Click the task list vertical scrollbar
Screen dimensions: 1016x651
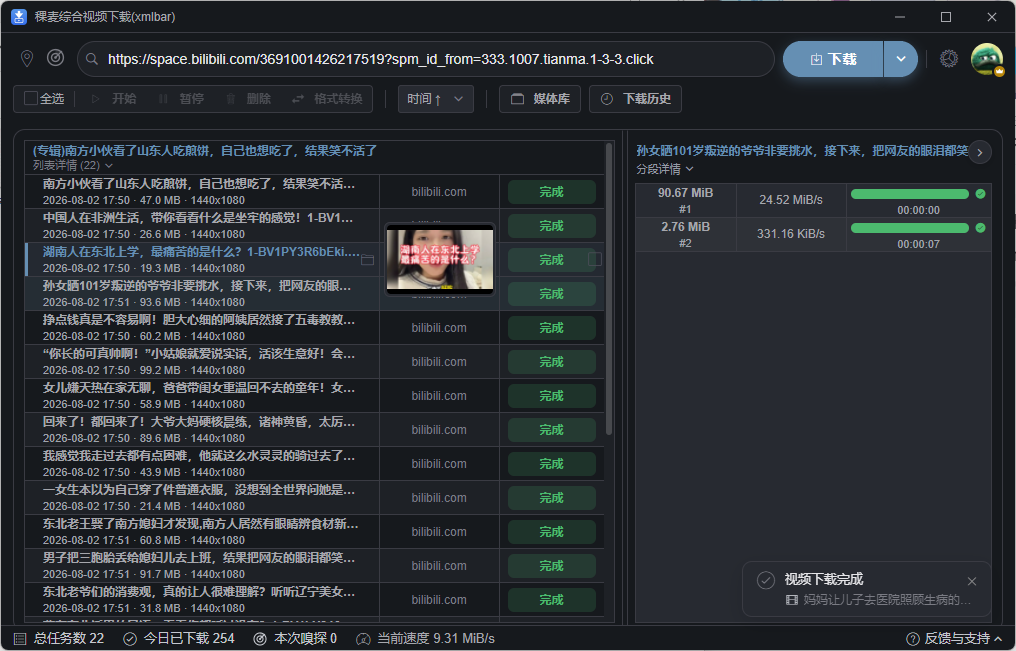click(608, 289)
